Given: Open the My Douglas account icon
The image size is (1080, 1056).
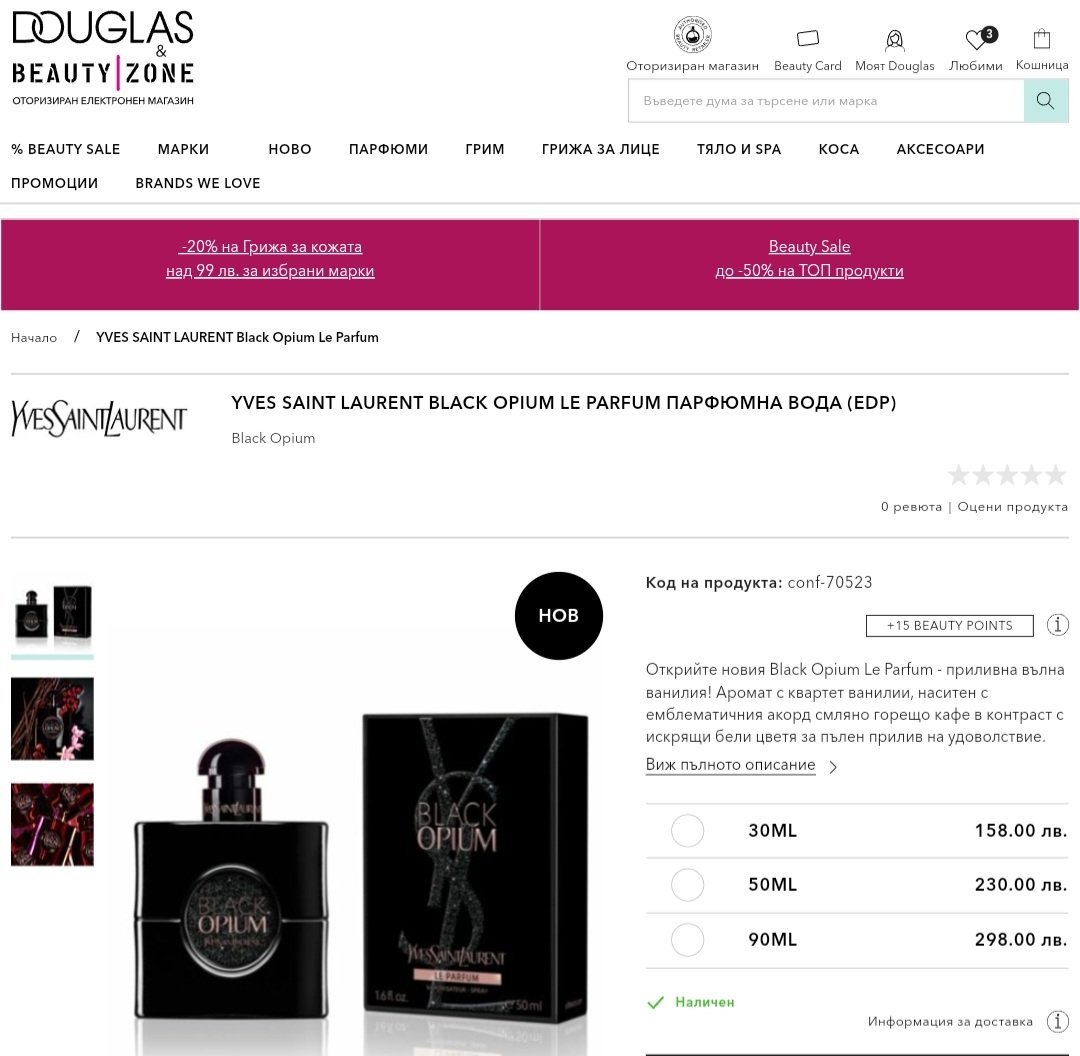Looking at the screenshot, I should click(x=894, y=40).
